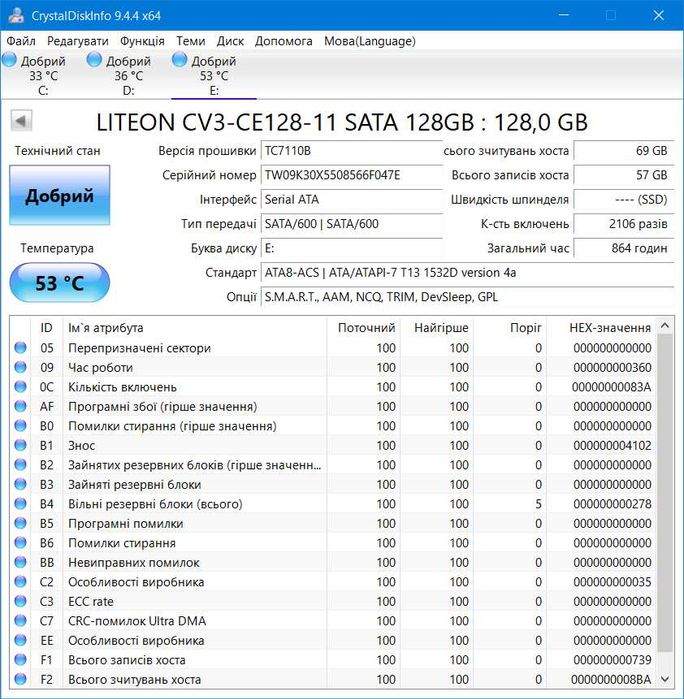Select the Перепризначені сектори row name
Screen dimensions: 684x699
[140, 348]
